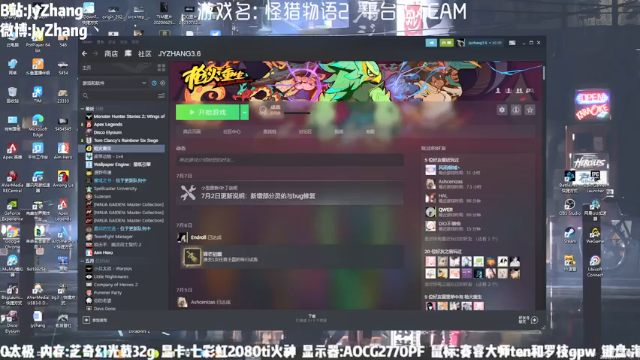Open downloads status in bottom bar
This screenshot has width=640, height=360.
tap(312, 318)
